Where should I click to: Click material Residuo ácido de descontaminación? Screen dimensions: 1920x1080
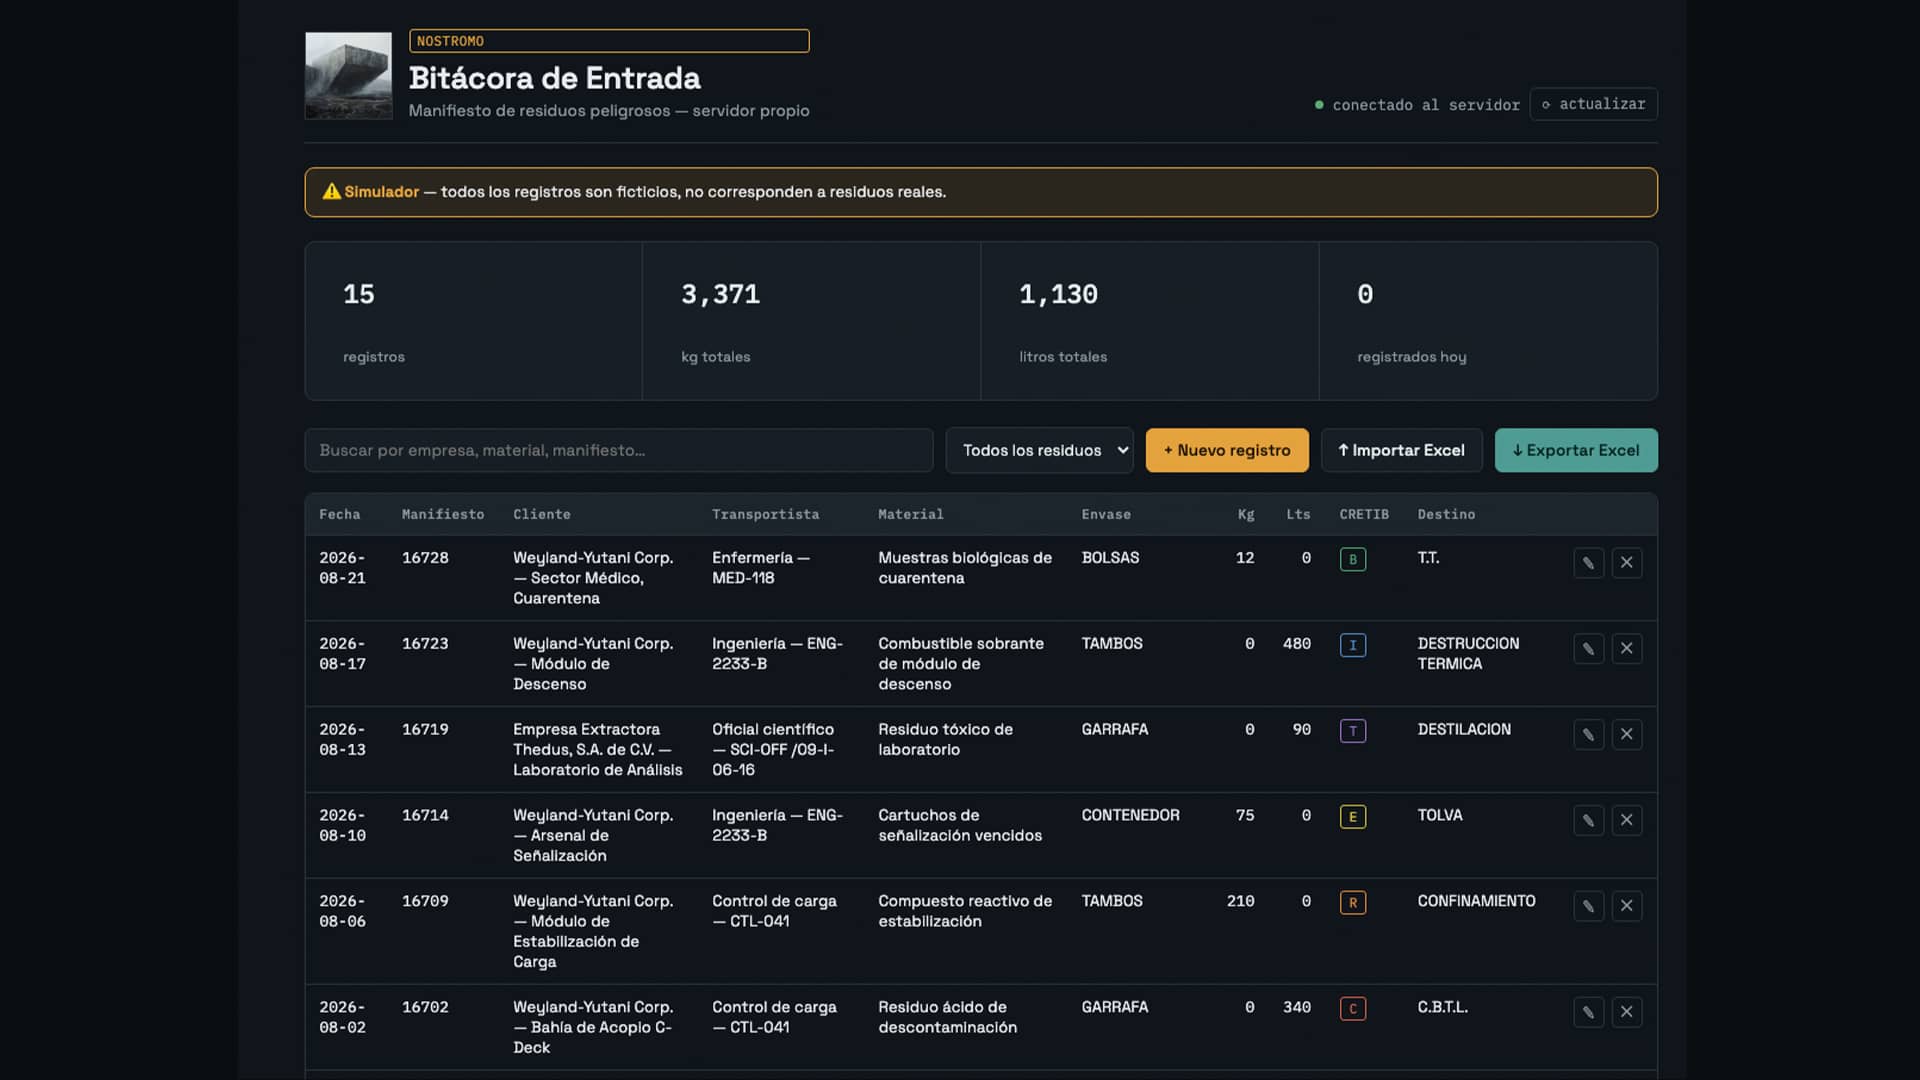(x=948, y=1018)
